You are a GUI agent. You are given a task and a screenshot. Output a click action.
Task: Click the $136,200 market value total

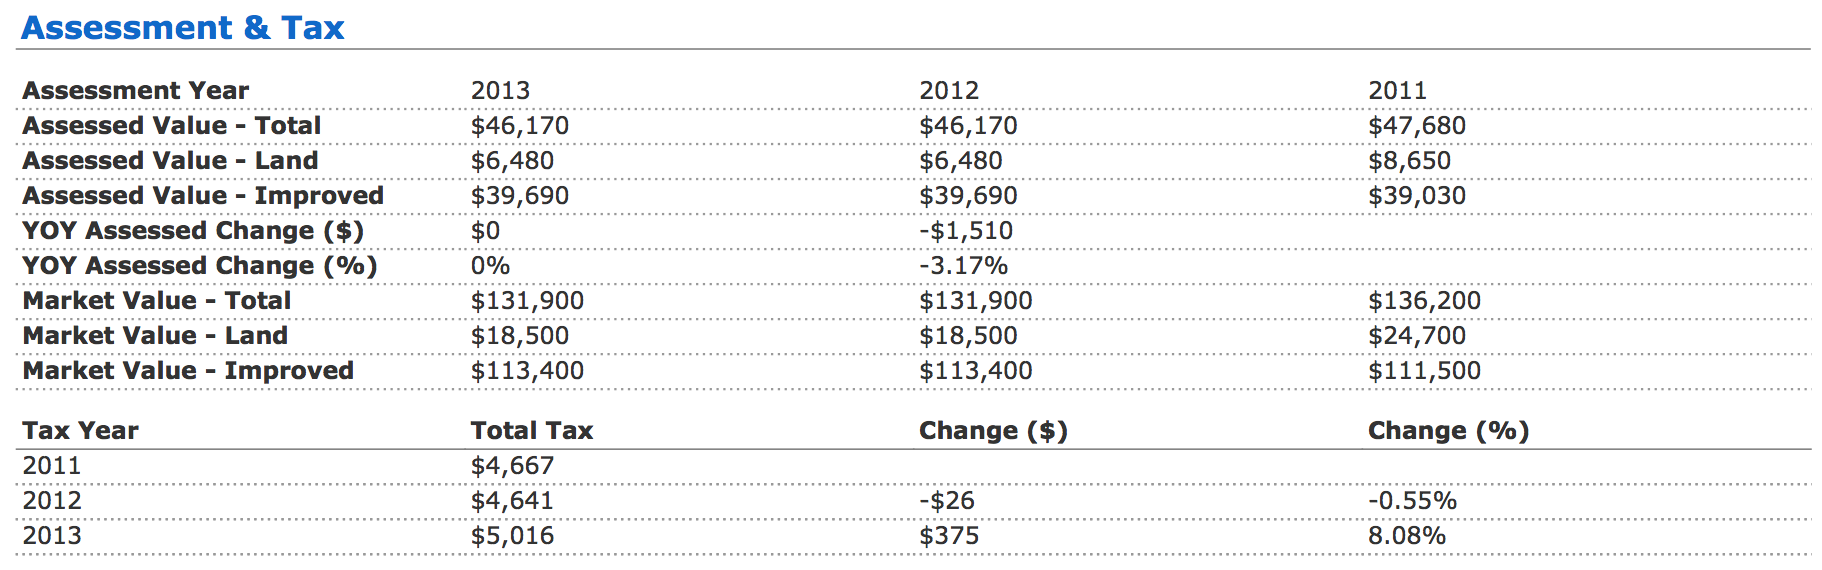point(1424,300)
